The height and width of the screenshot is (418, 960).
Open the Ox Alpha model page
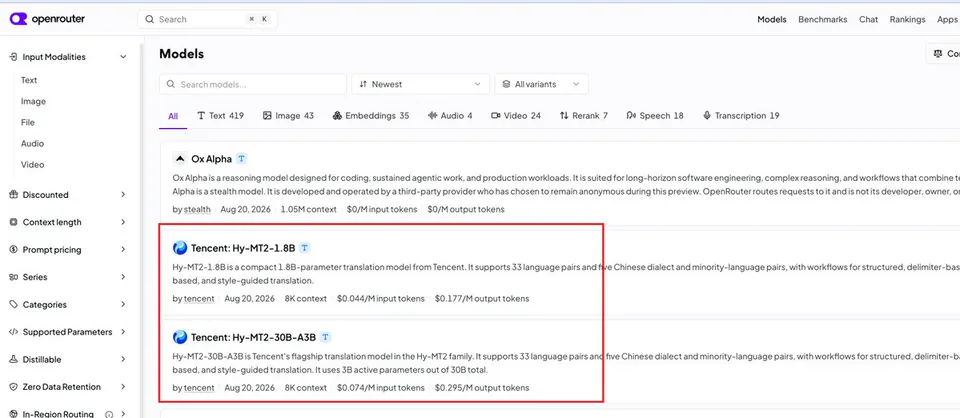click(x=211, y=159)
